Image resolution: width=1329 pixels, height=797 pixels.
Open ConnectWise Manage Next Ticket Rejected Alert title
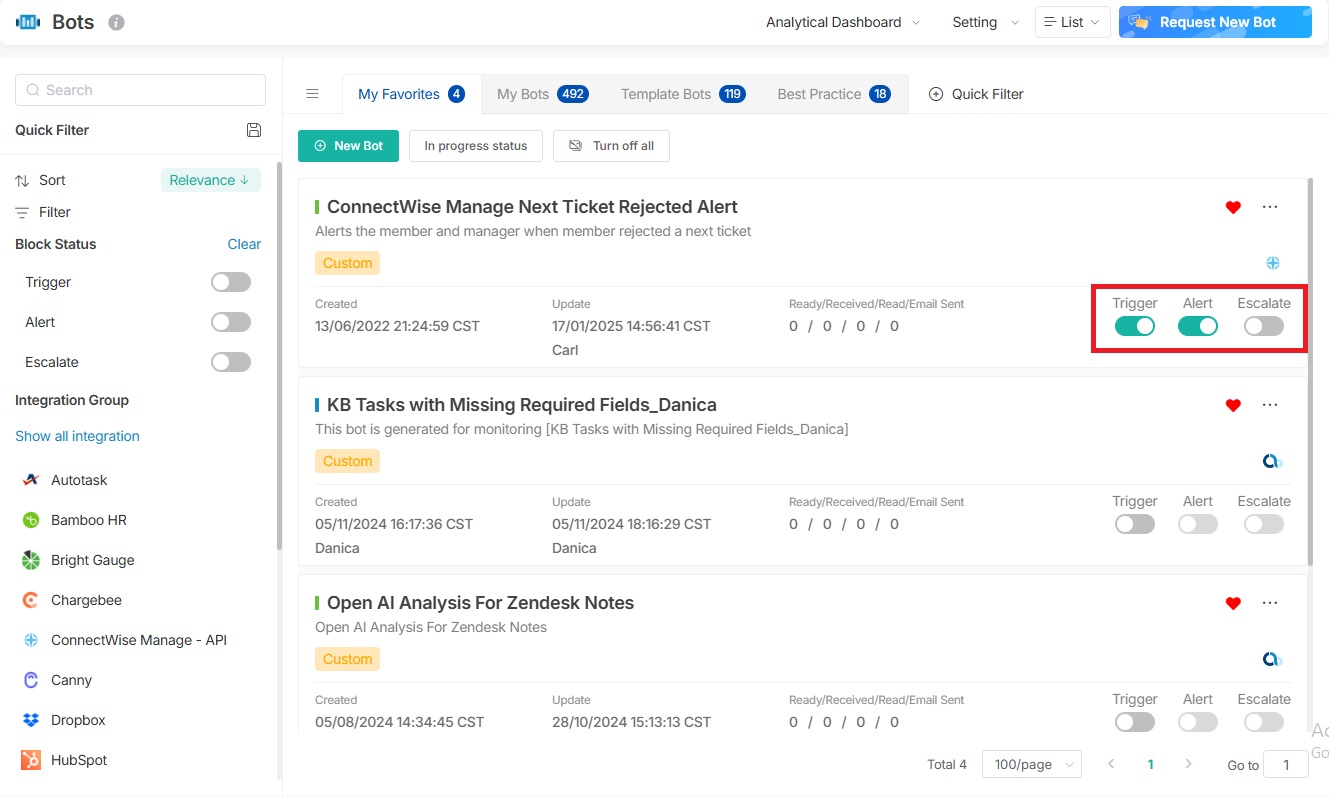tap(532, 207)
